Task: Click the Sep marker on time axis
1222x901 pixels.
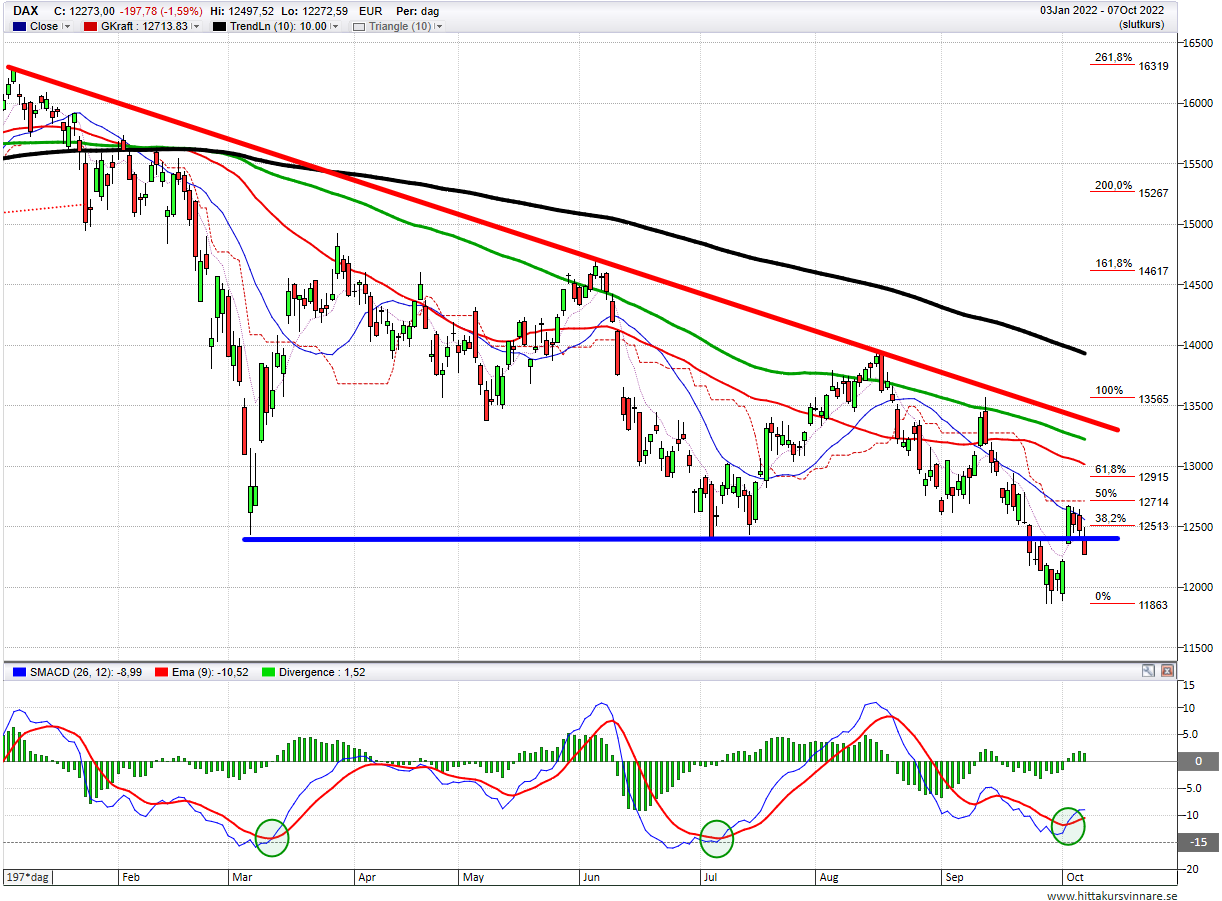Action: pyautogui.click(x=954, y=877)
